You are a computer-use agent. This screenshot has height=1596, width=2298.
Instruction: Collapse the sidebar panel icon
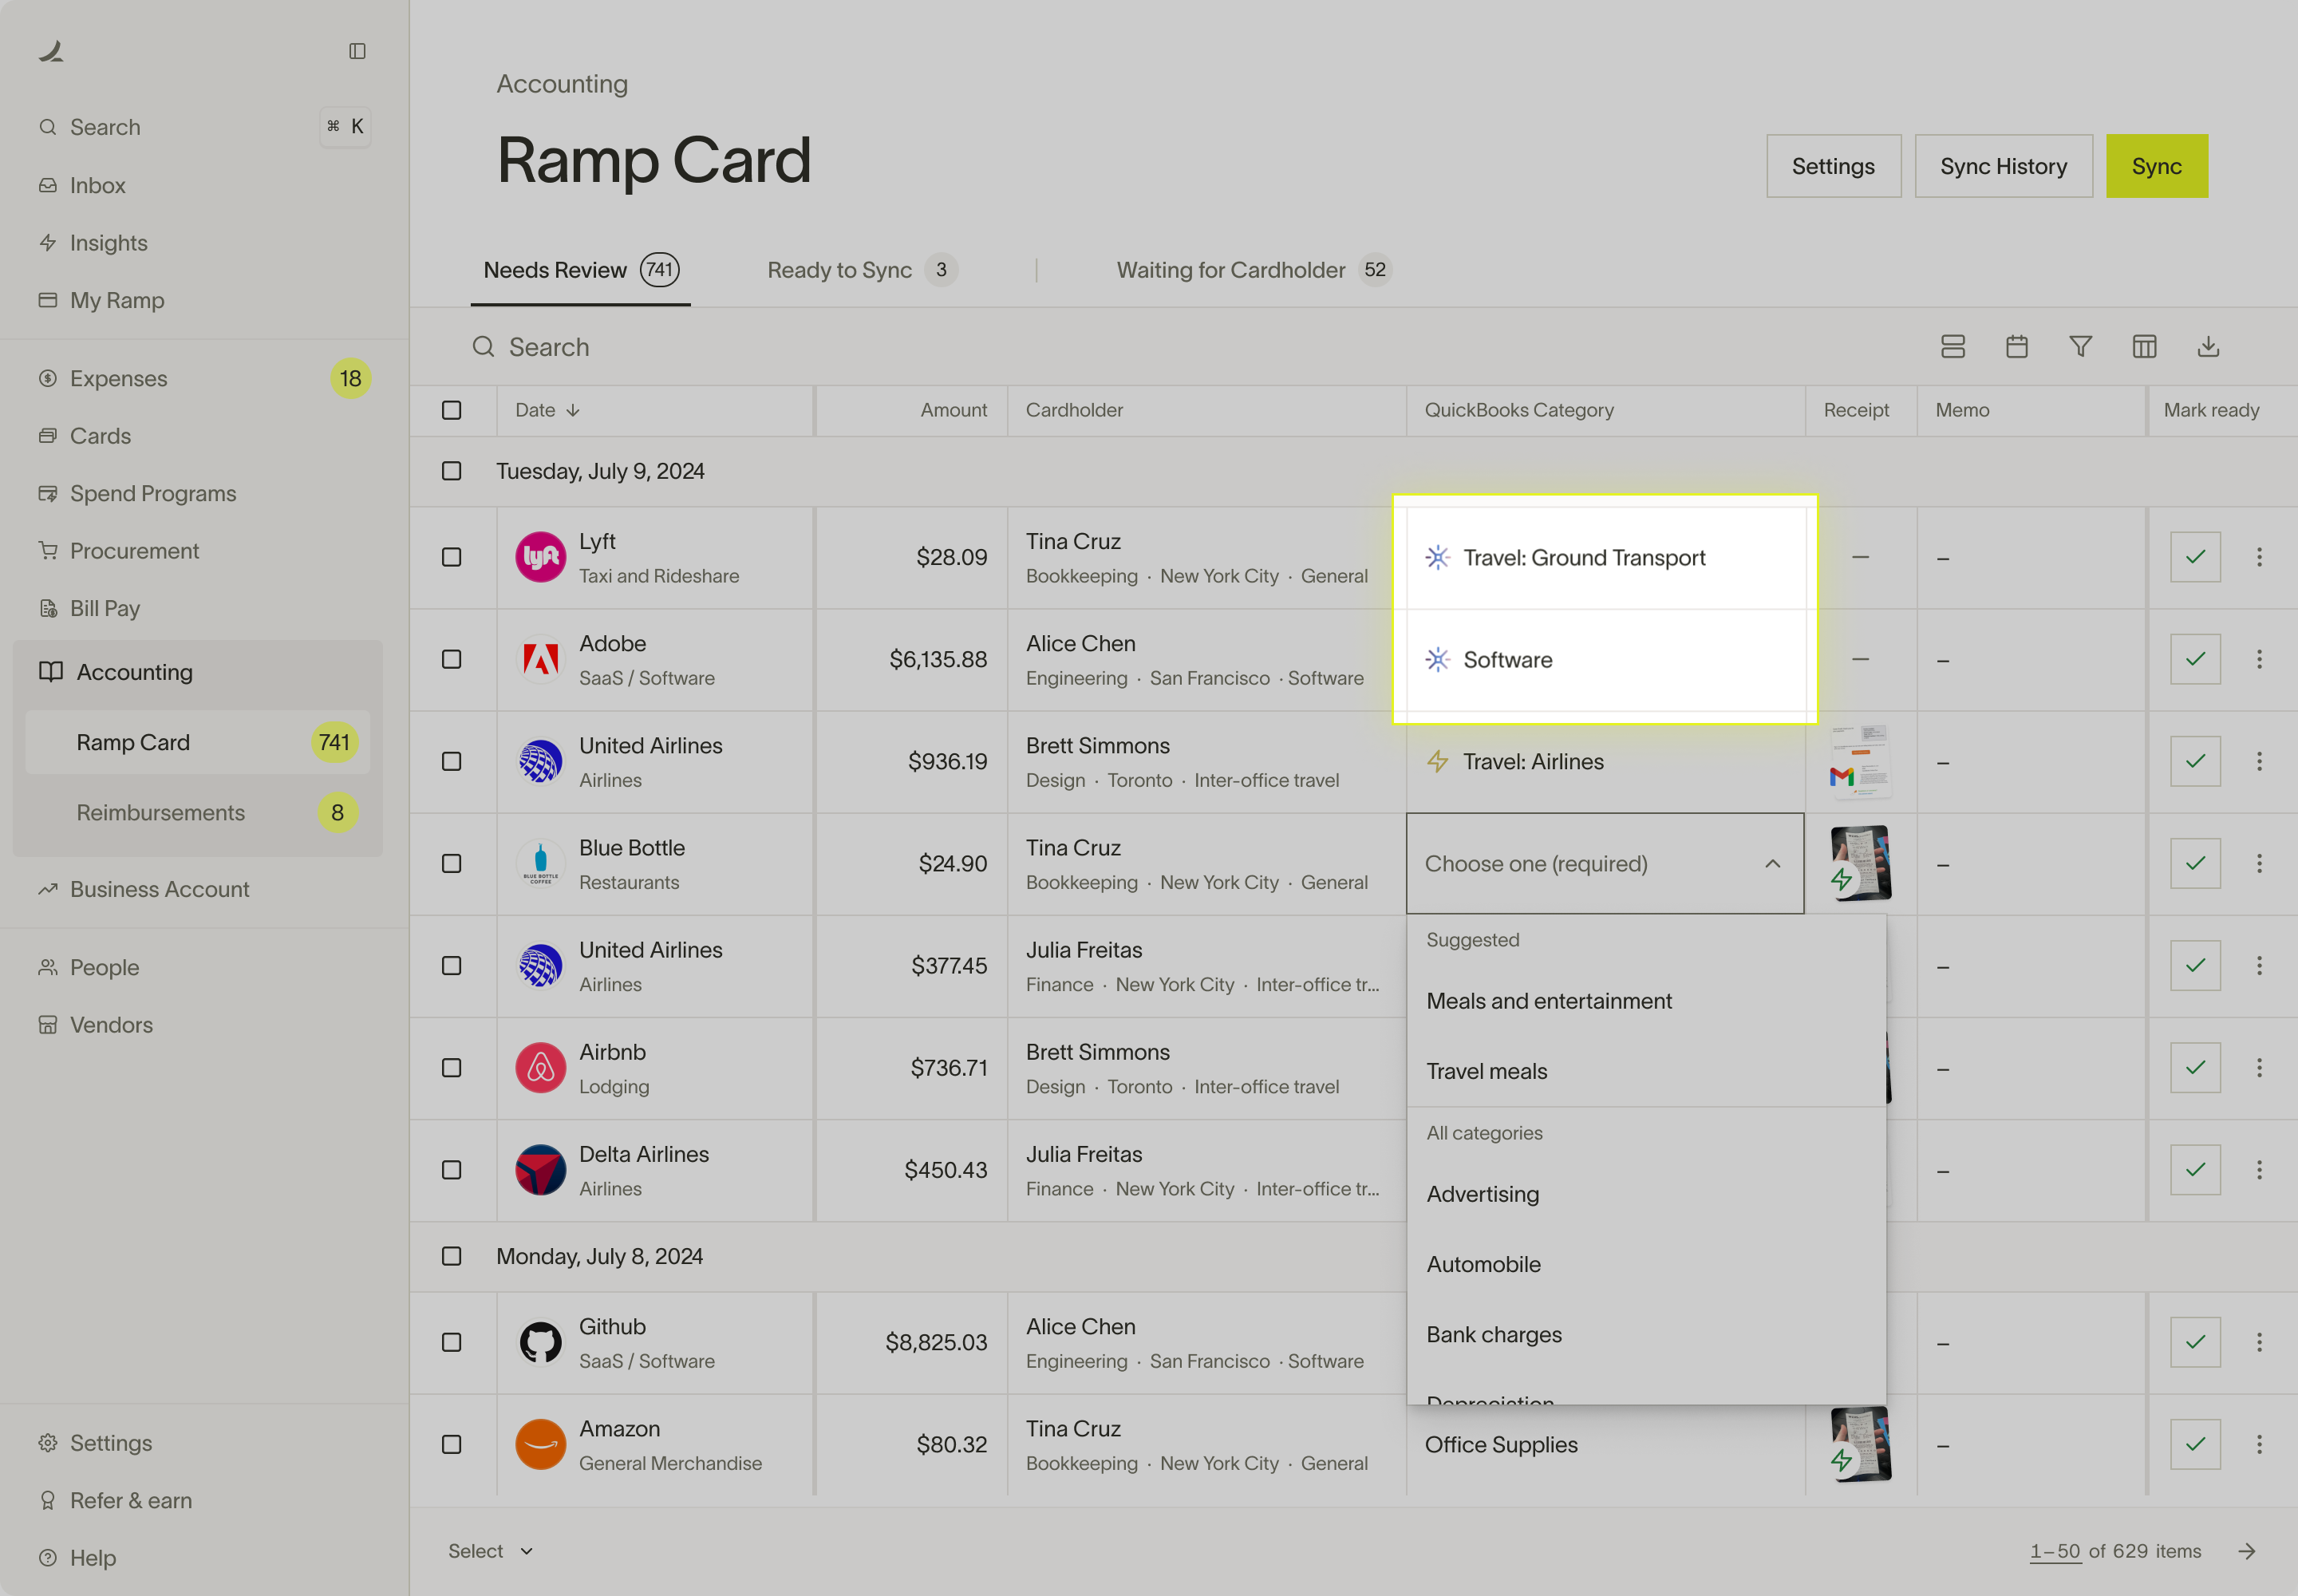click(357, 51)
